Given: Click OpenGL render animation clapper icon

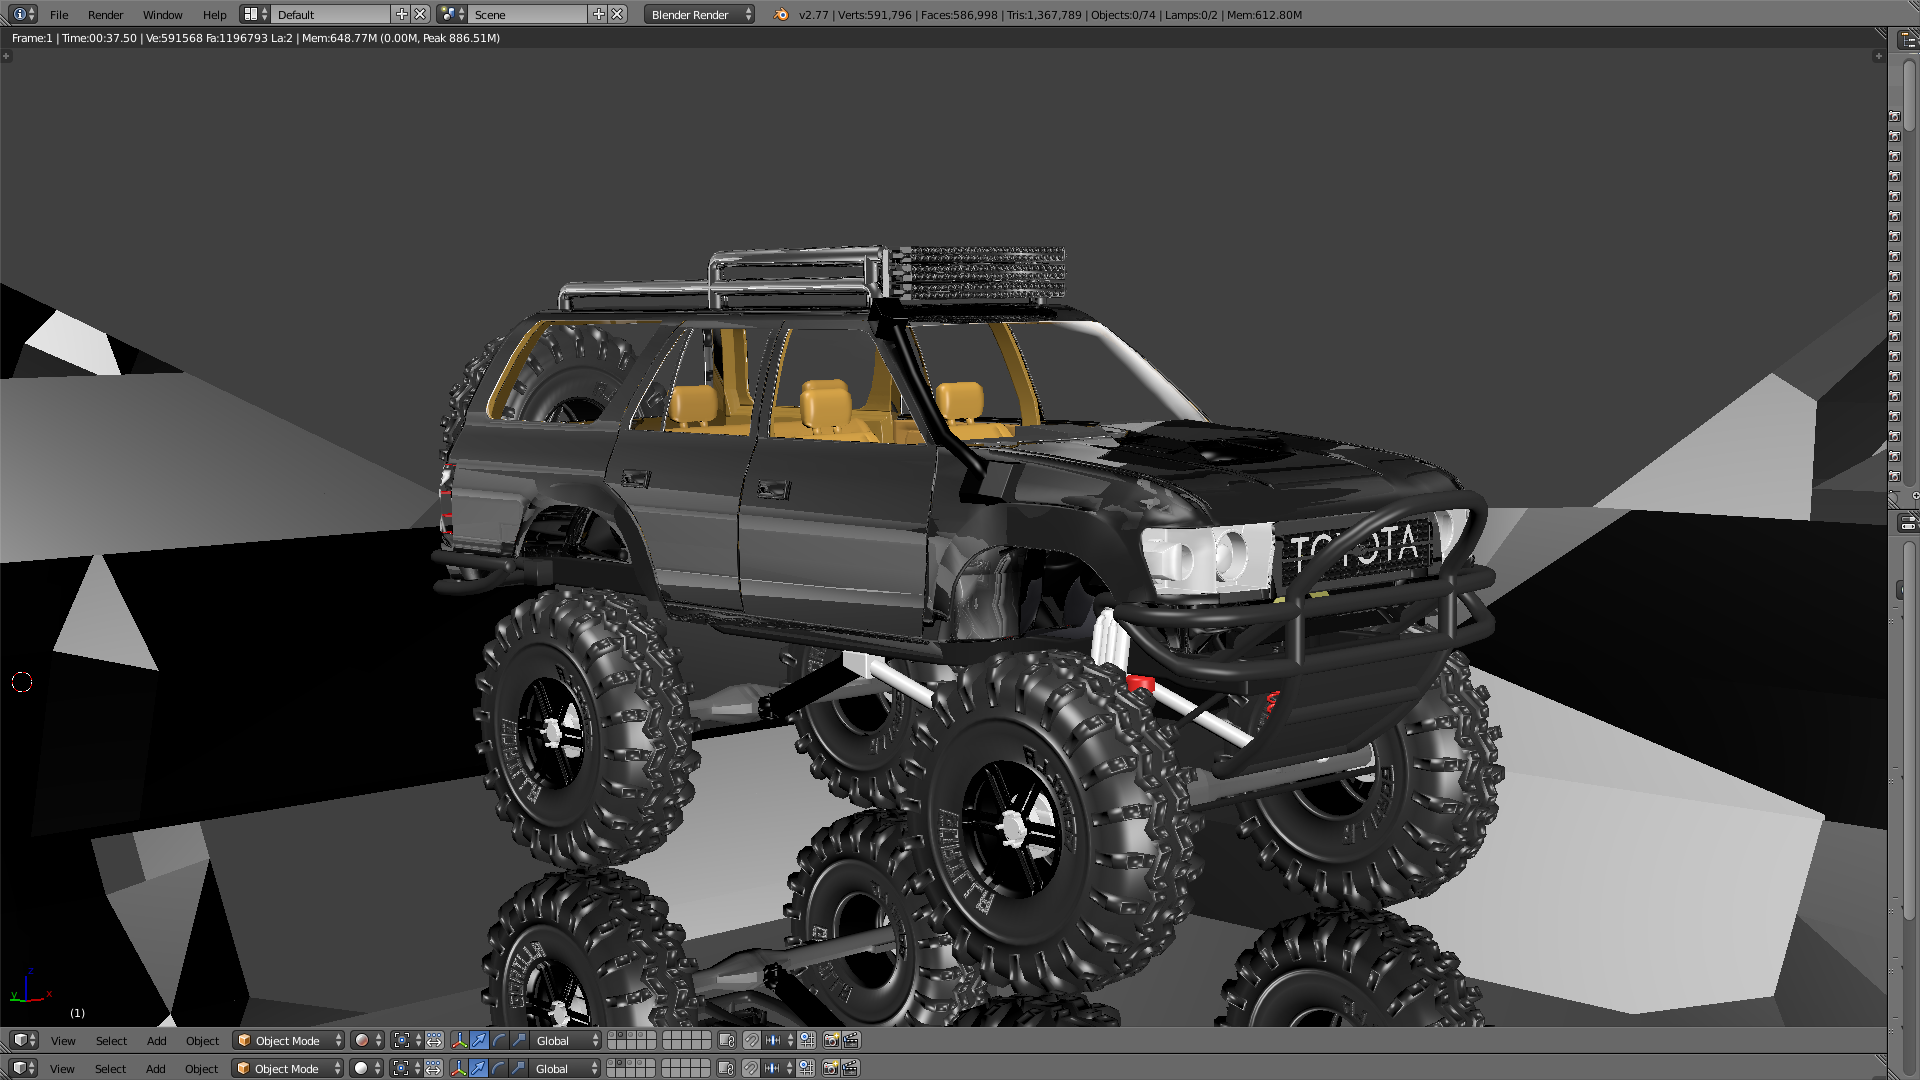Looking at the screenshot, I should coord(851,1041).
